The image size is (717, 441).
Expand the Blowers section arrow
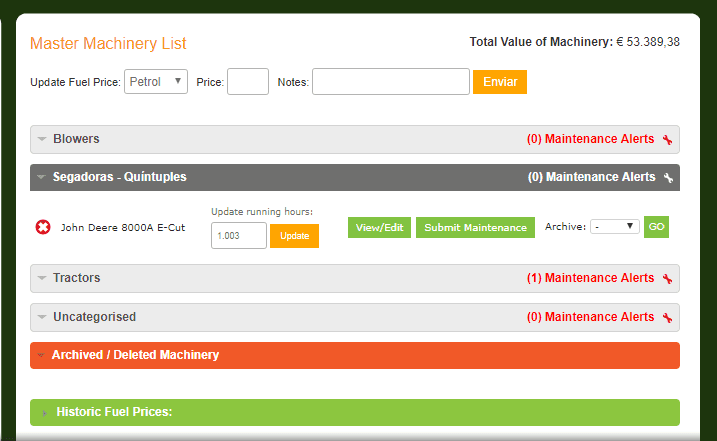click(x=42, y=139)
